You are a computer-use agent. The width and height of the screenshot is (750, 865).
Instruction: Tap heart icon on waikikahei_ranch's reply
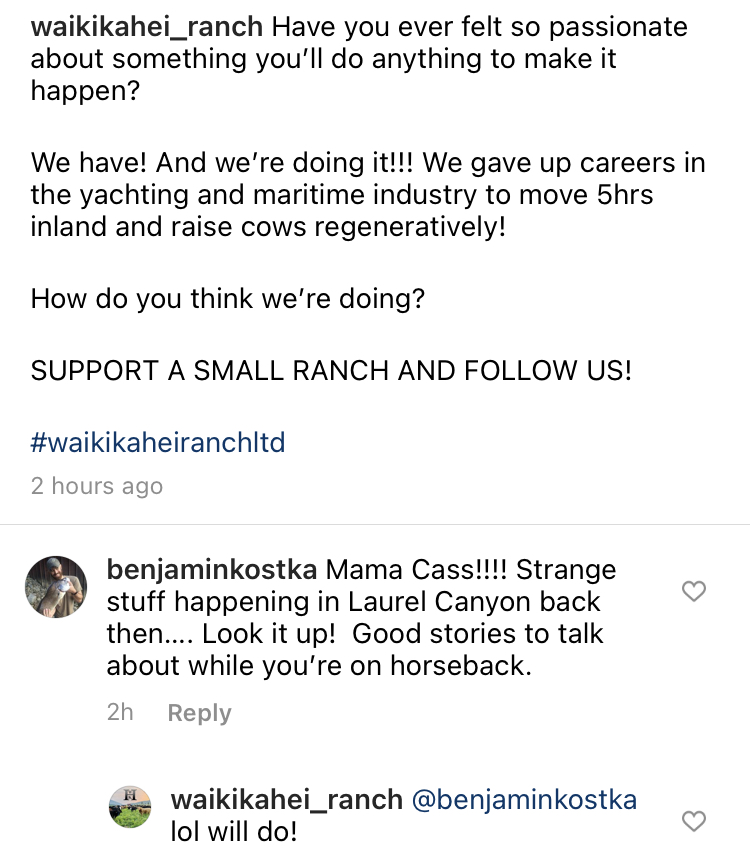pos(693,822)
